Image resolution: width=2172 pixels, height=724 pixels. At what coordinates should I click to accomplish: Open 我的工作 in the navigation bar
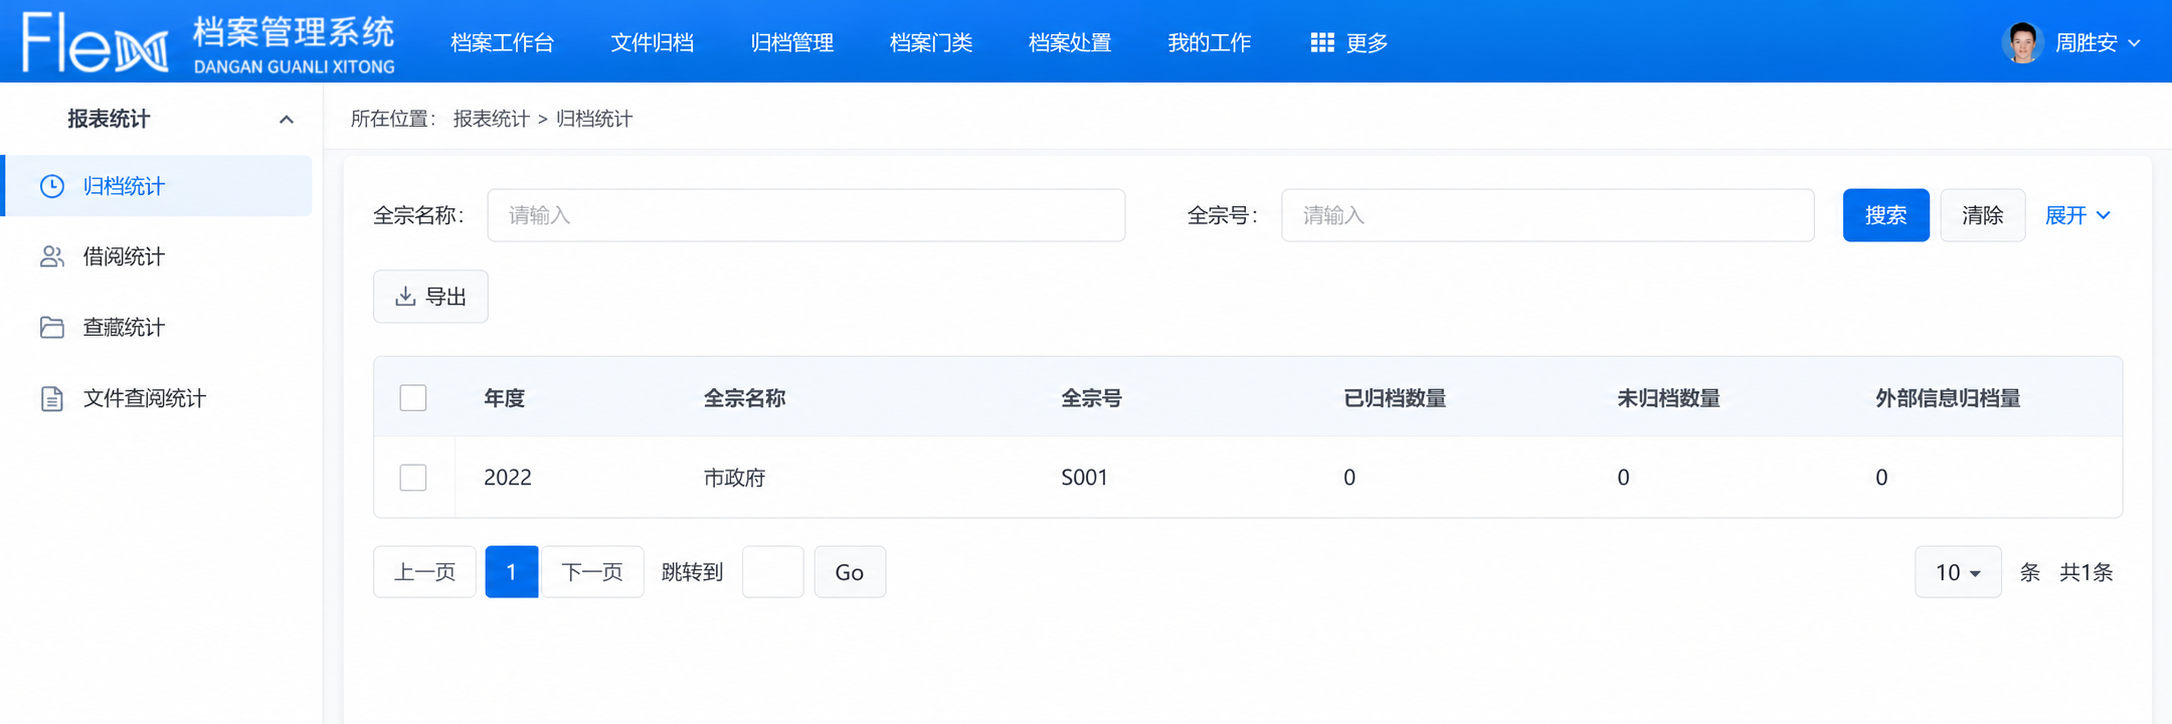[x=1209, y=43]
